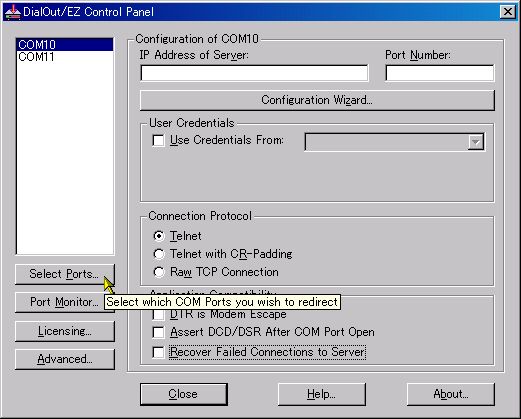Select COM10 in the port list

65,45
